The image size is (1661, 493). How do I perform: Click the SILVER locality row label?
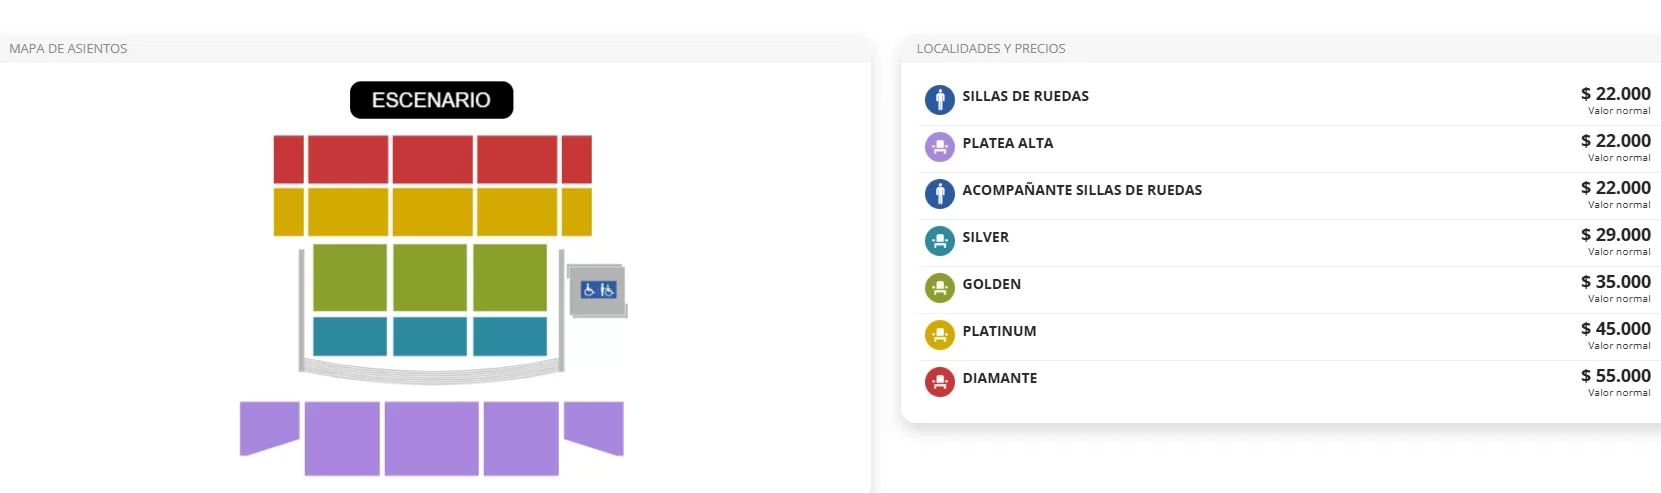tap(985, 237)
